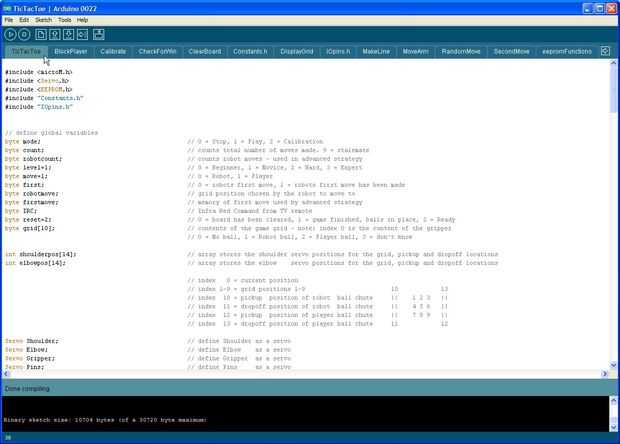
Task: Click the 'byte mode;' declaration
Action: coord(23,142)
